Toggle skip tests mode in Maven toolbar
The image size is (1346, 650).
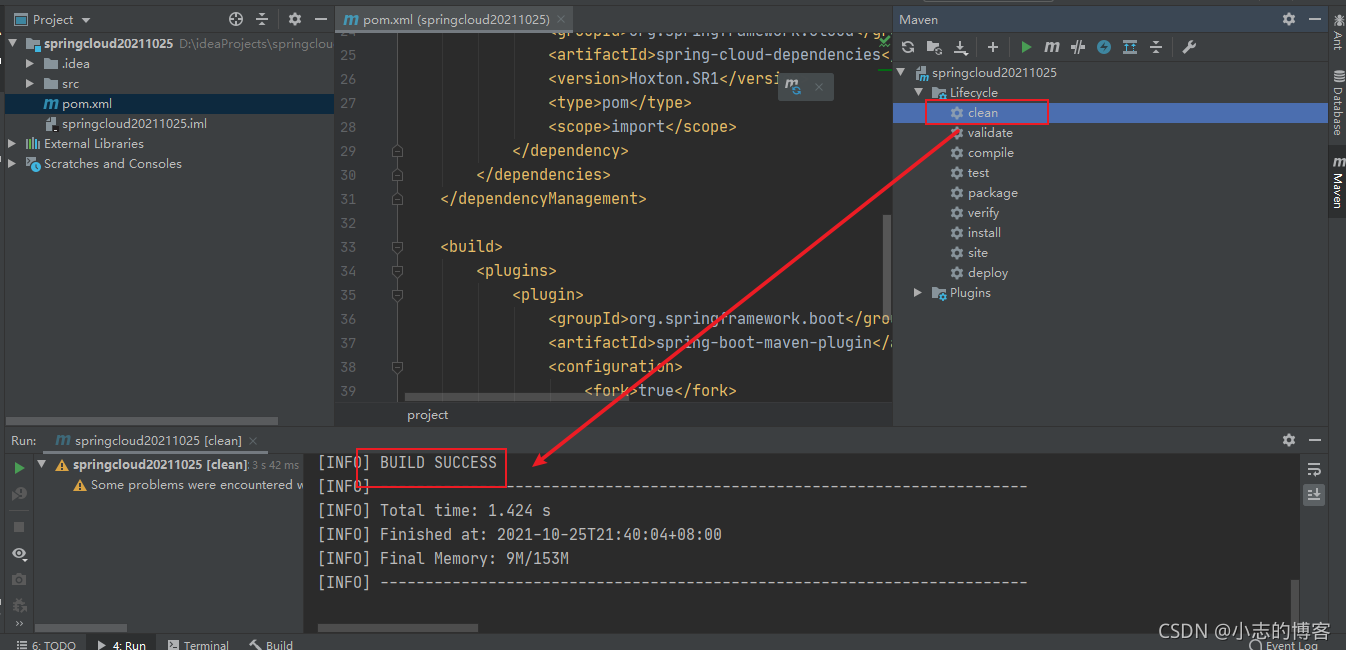[x=1078, y=47]
